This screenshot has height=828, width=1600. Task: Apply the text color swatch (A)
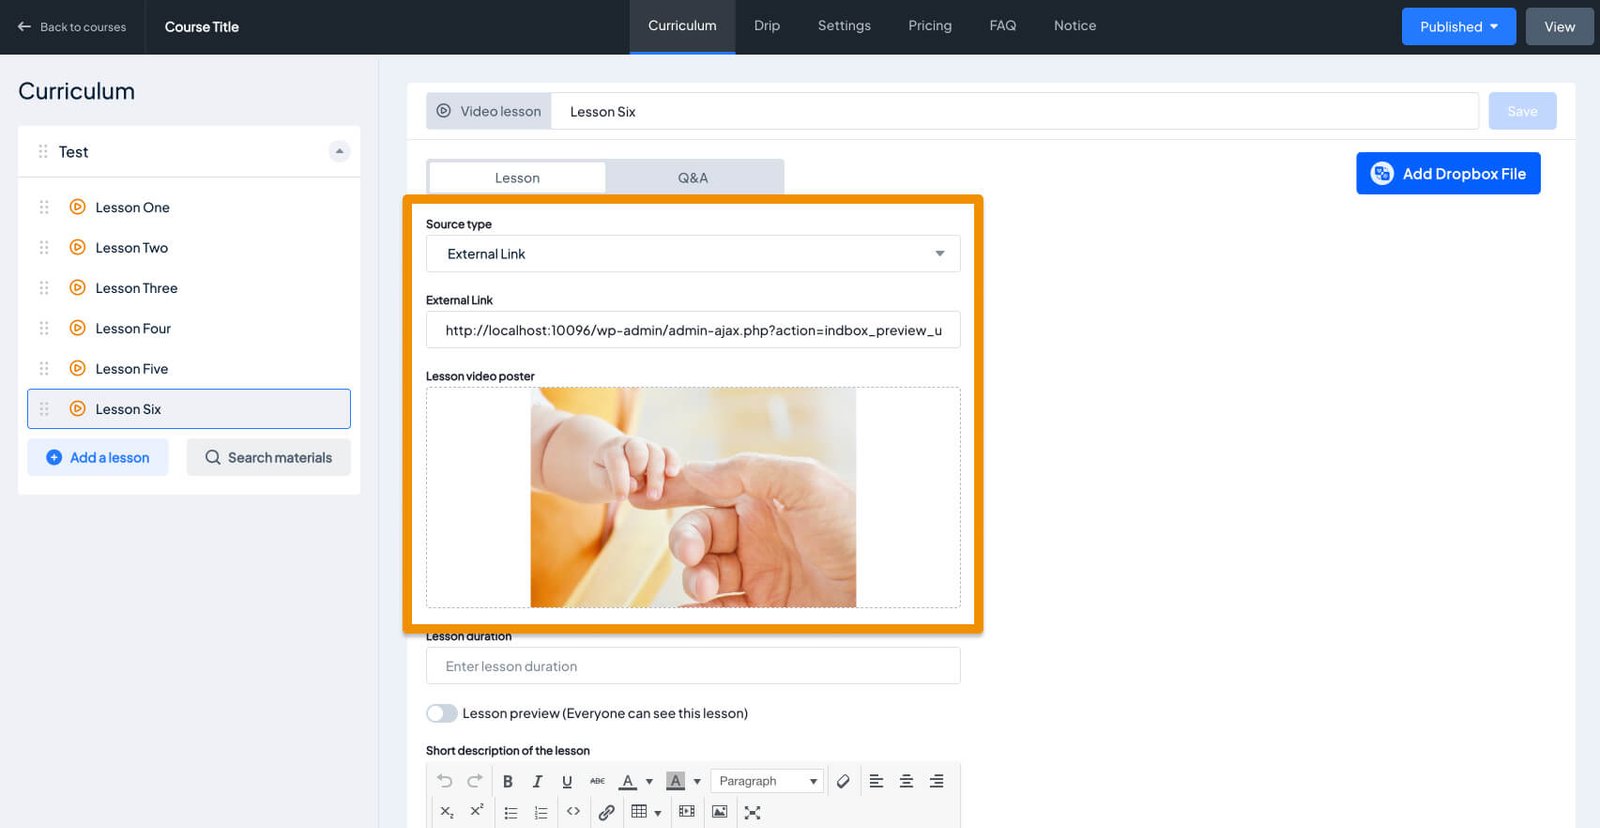[628, 781]
